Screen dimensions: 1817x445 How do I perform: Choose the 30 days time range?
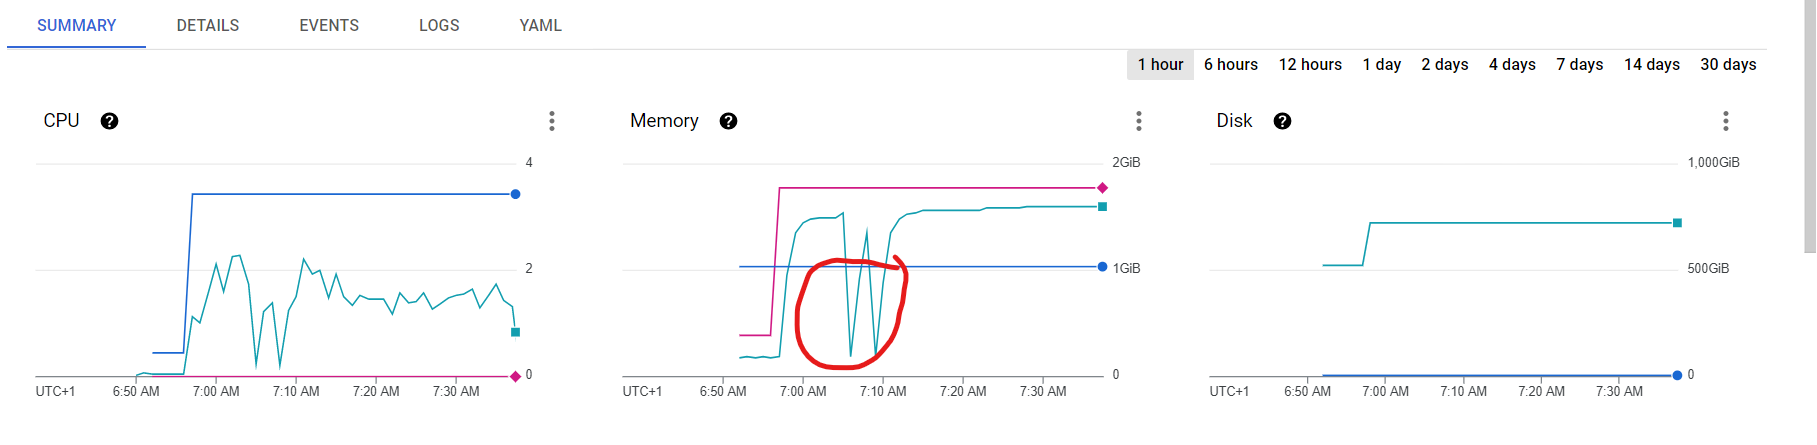tap(1728, 64)
